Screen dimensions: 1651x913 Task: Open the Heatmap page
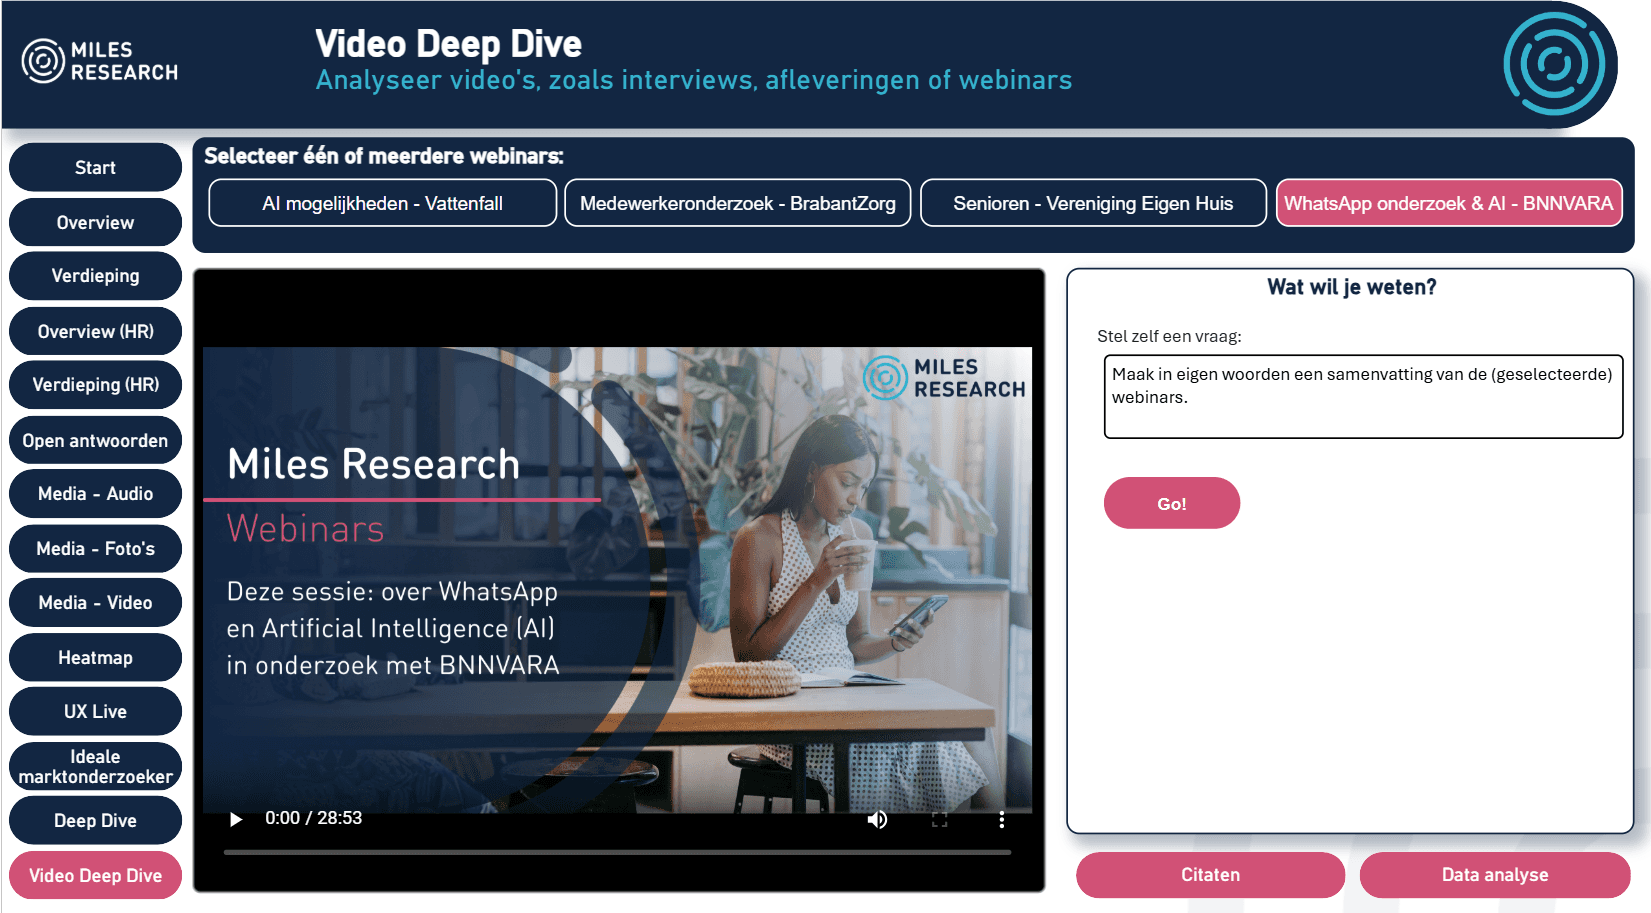click(95, 658)
